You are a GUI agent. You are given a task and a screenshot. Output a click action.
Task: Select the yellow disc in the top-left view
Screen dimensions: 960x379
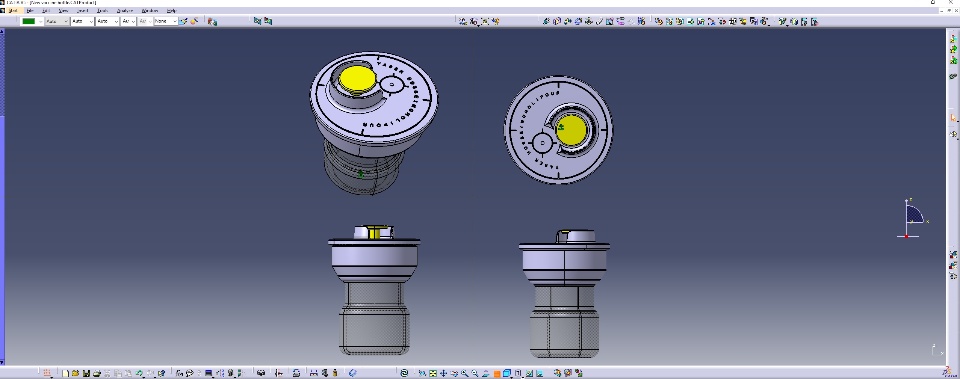point(357,79)
